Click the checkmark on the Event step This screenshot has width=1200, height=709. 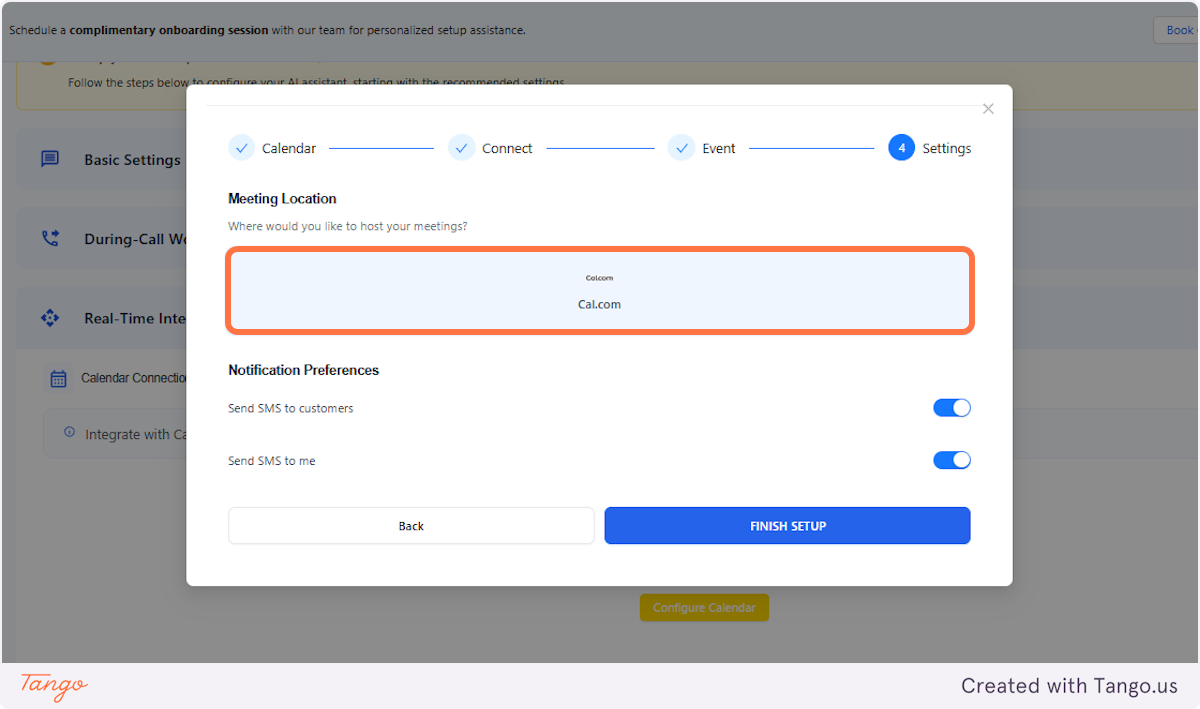tap(681, 147)
